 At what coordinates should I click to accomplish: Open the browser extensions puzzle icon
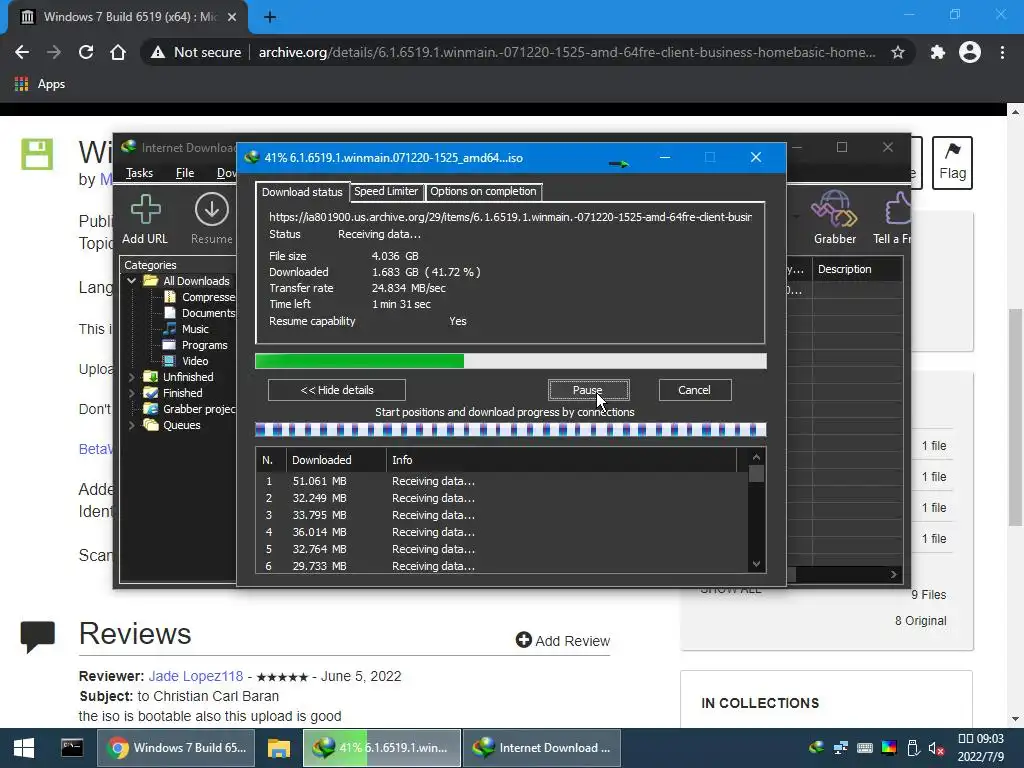(x=938, y=52)
